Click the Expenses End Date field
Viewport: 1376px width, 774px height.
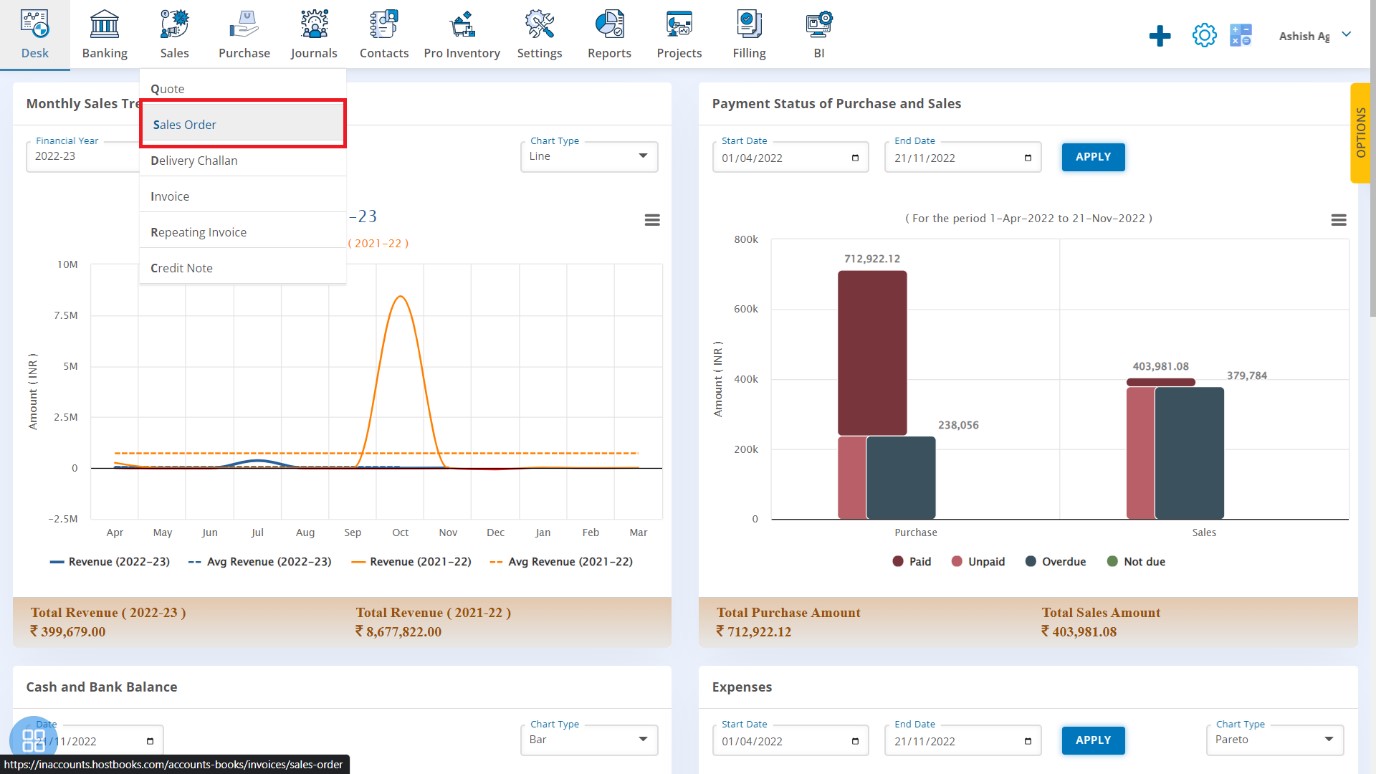[963, 741]
